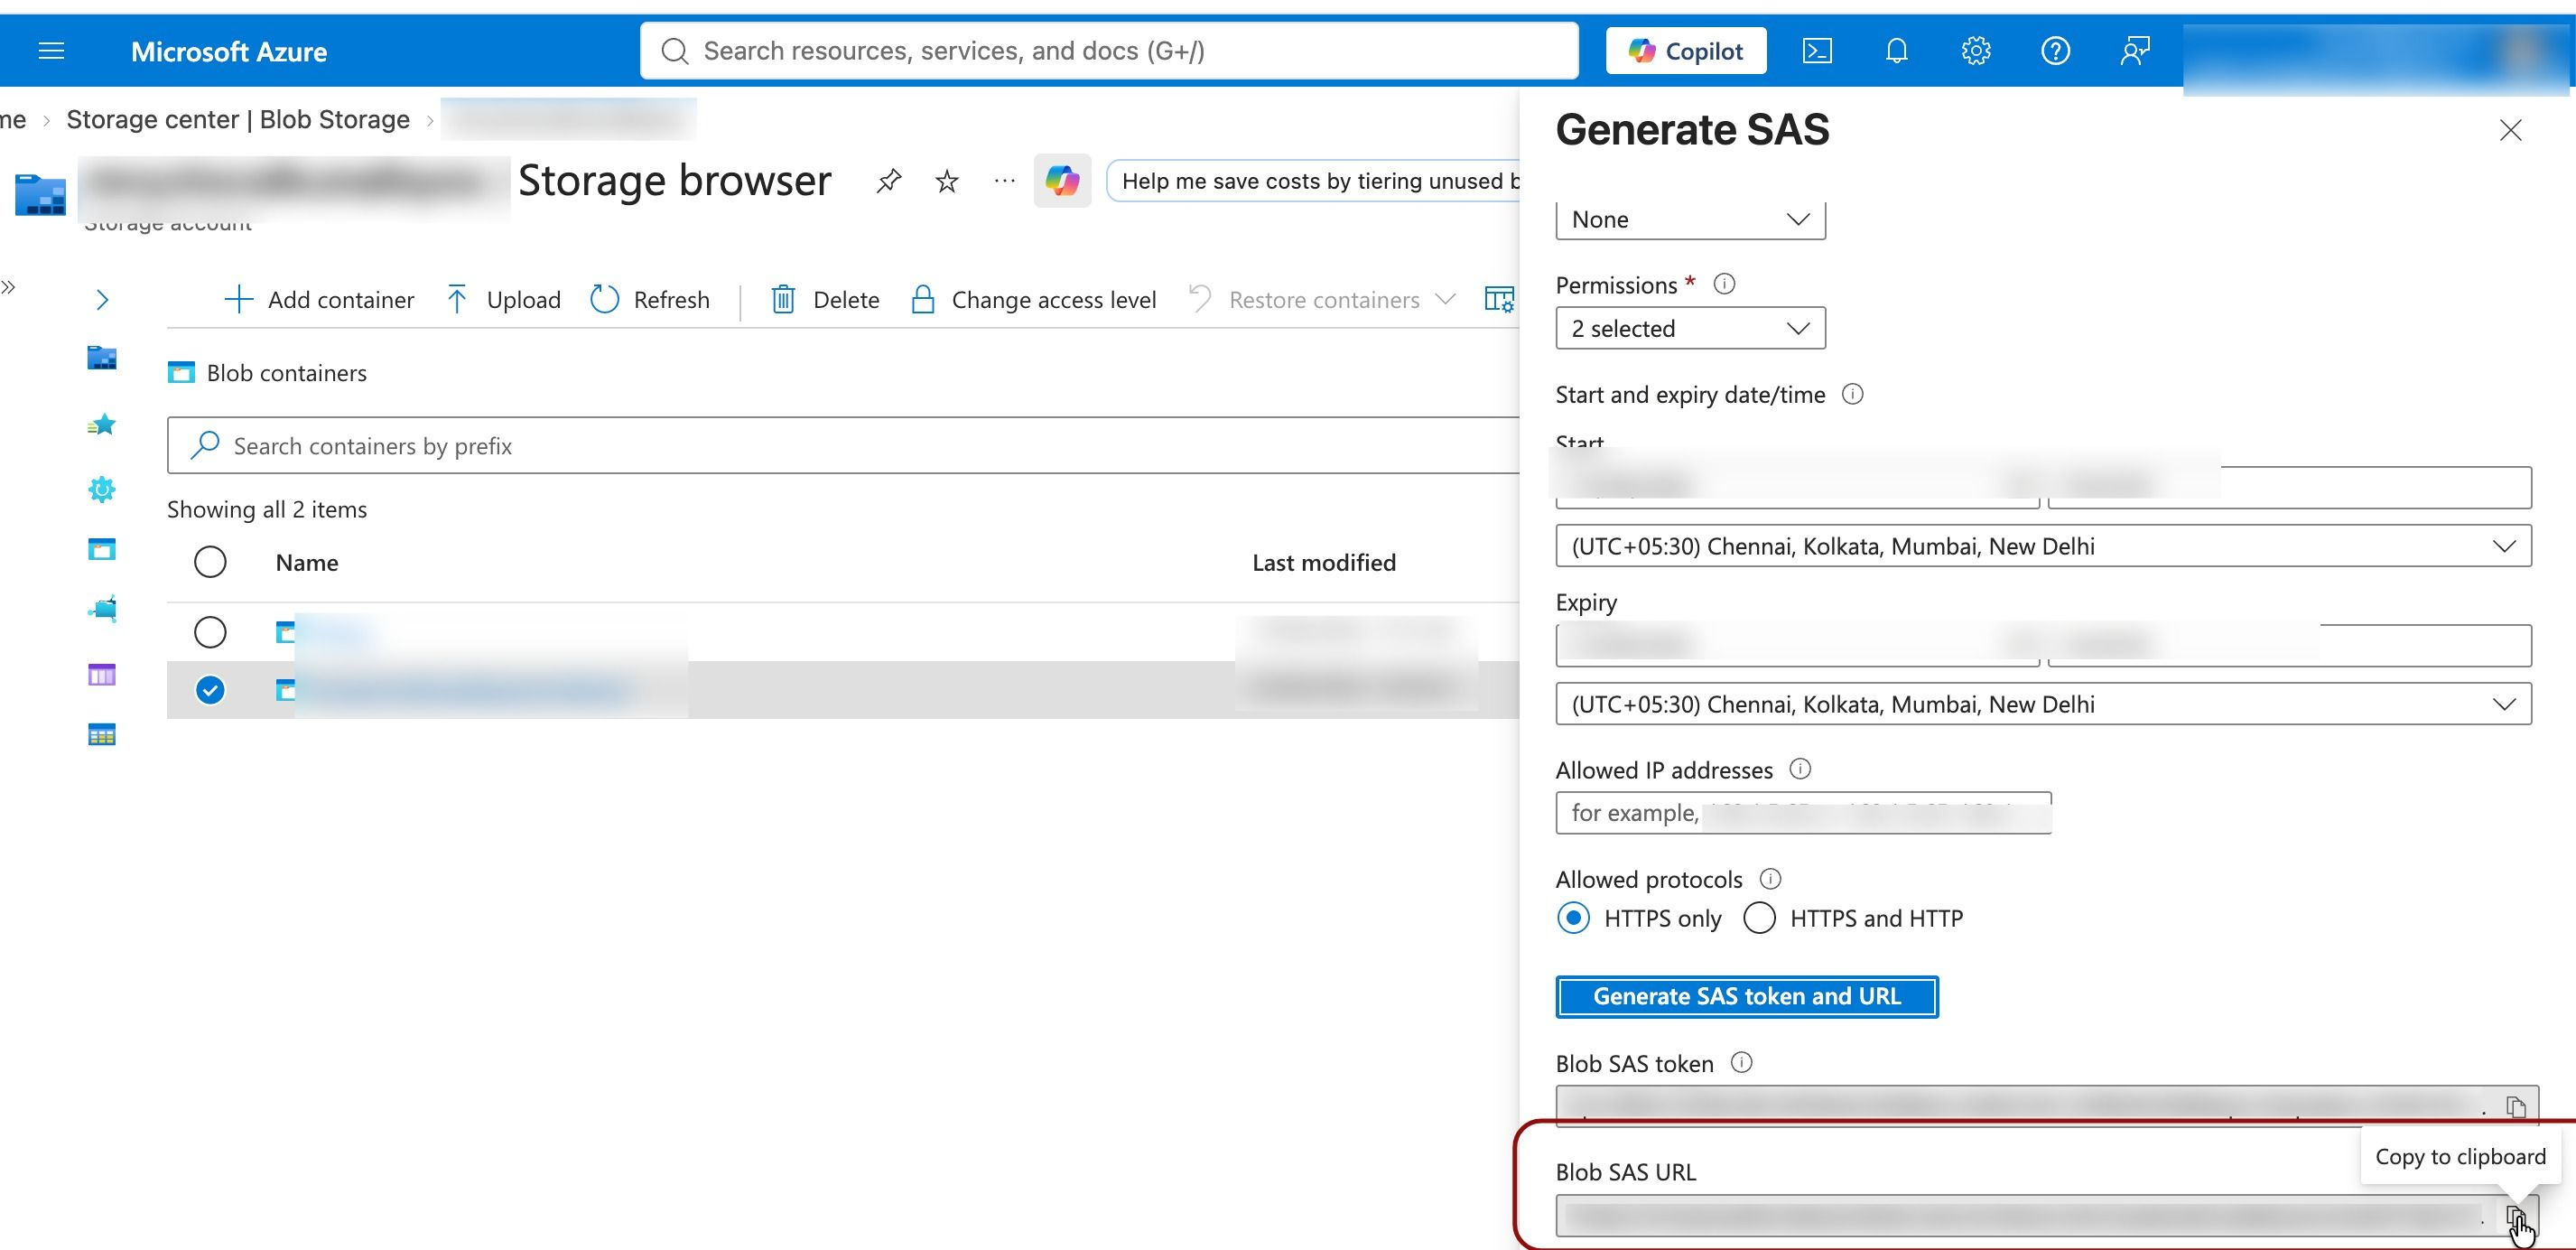Viewport: 2576px width, 1250px height.
Task: Focus the Azure global search box
Action: click(x=1109, y=51)
